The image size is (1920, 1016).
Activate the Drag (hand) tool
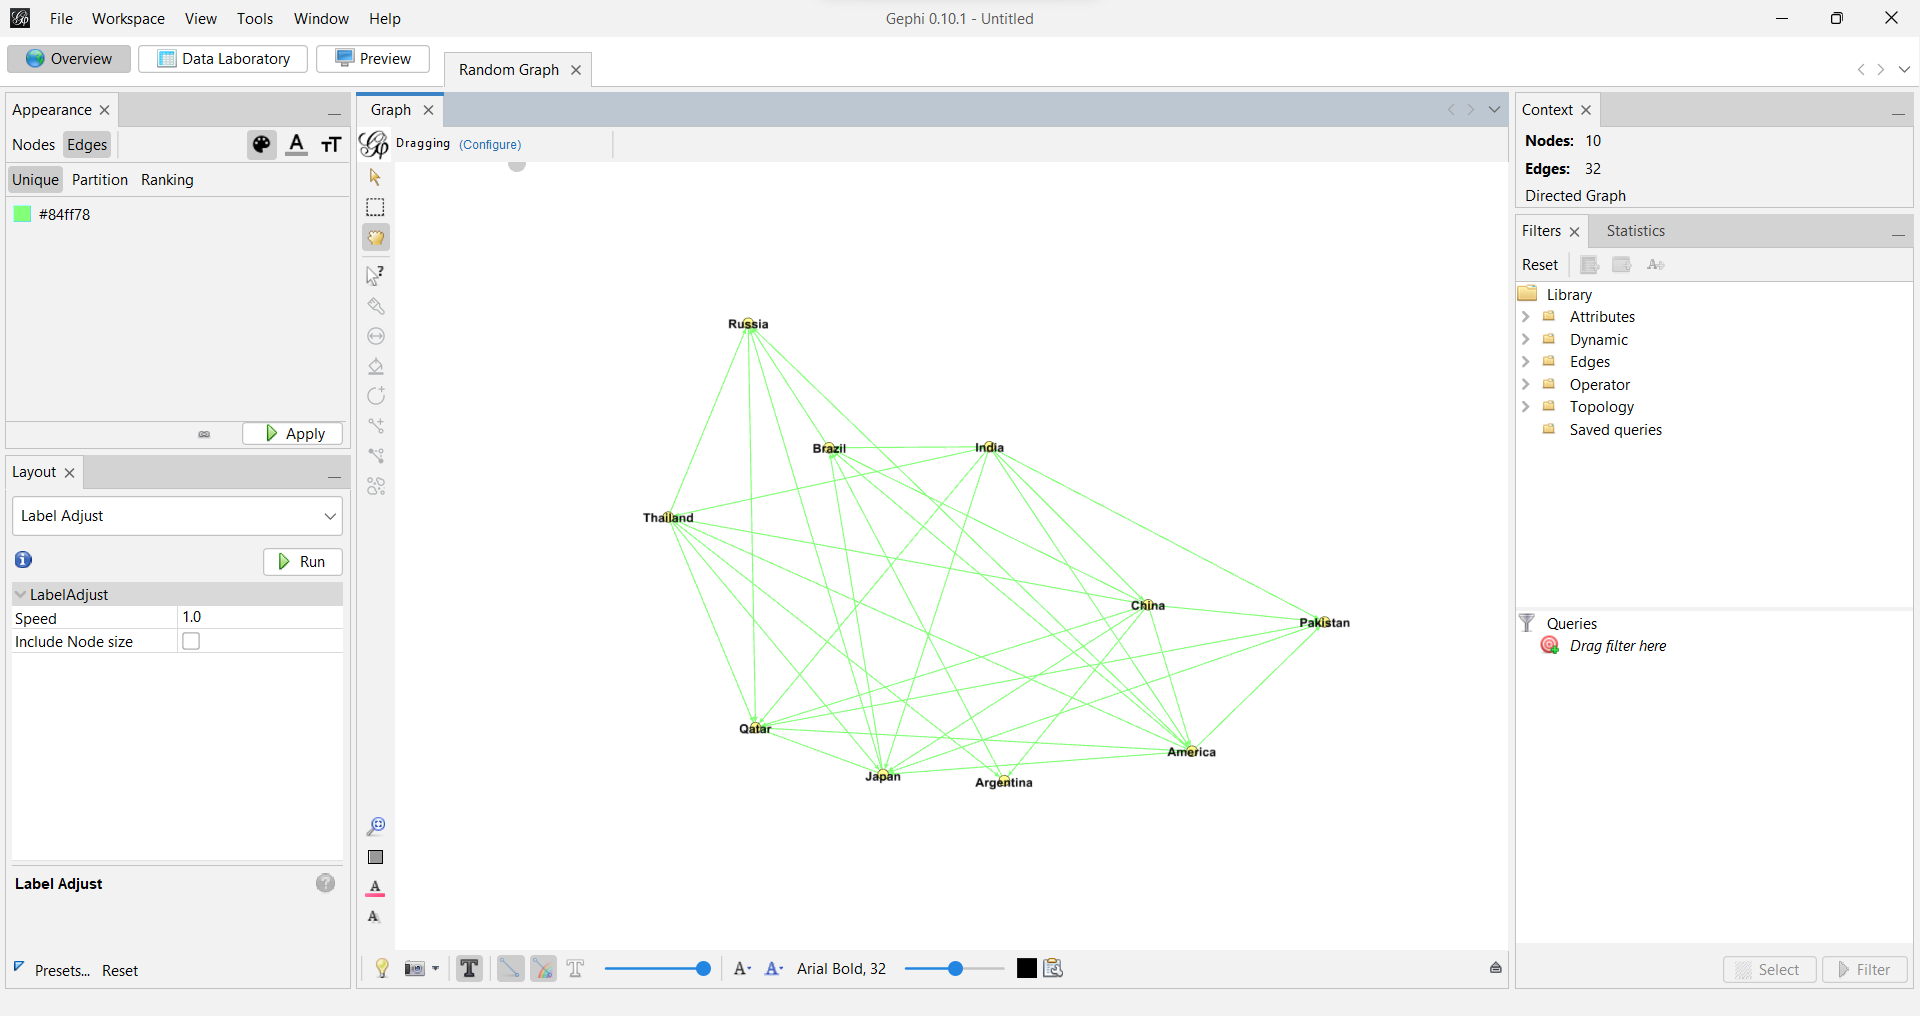pos(376,237)
